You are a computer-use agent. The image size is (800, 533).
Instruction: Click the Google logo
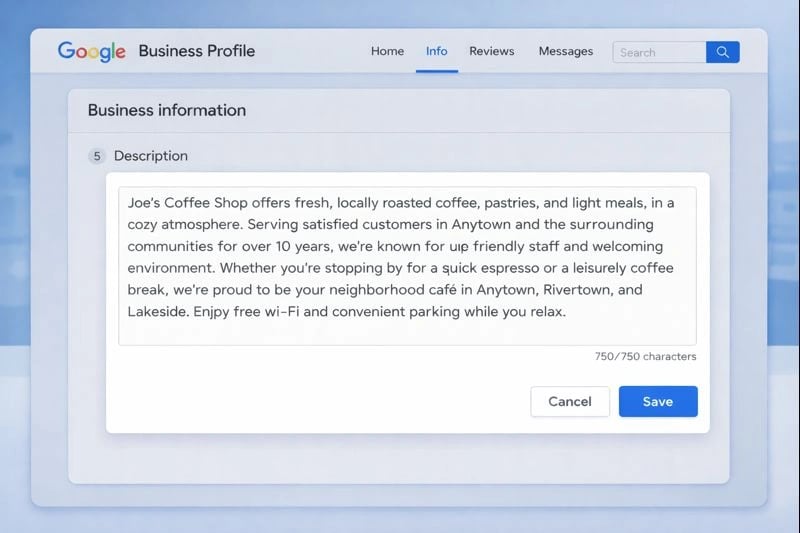(x=91, y=52)
